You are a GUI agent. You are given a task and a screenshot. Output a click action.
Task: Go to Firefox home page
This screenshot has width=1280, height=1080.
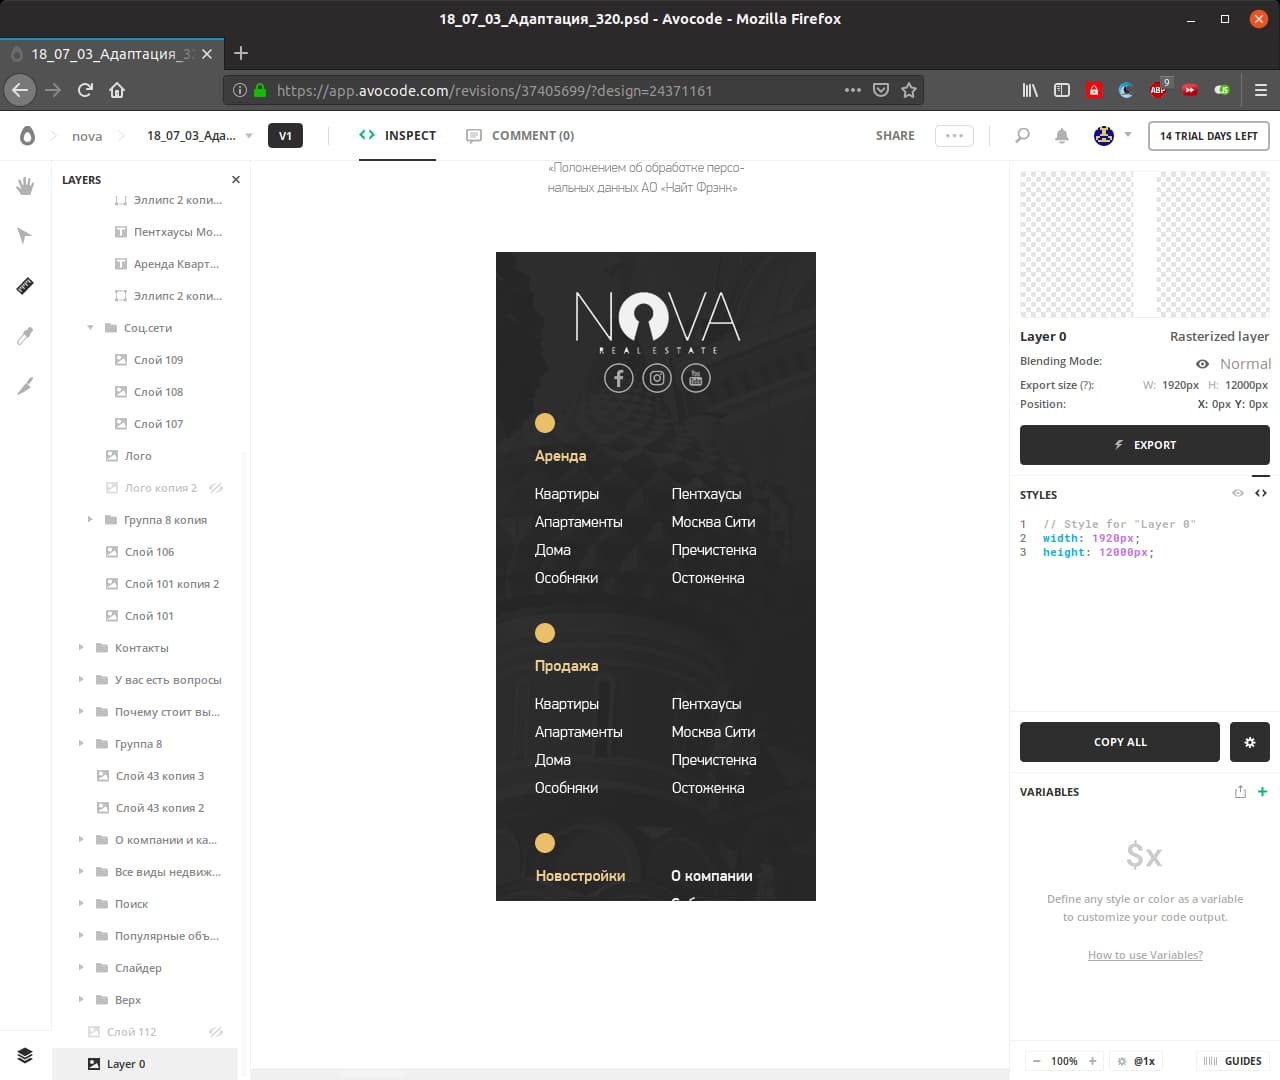pos(117,90)
